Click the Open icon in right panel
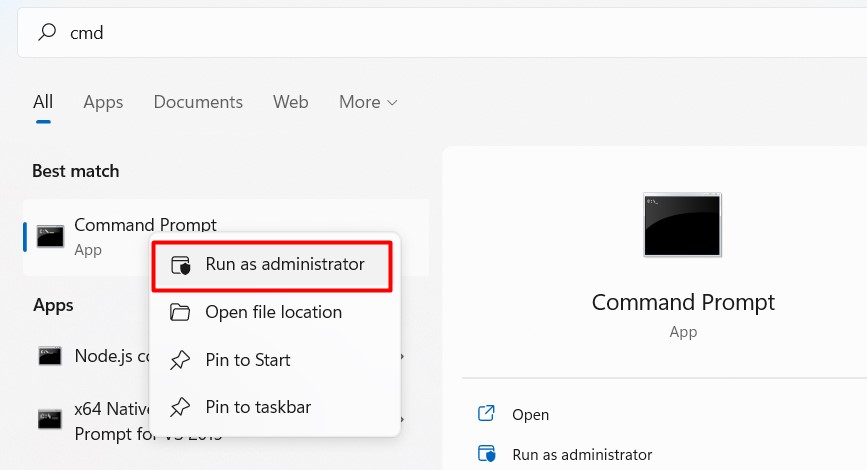The image size is (867, 470). pos(487,414)
